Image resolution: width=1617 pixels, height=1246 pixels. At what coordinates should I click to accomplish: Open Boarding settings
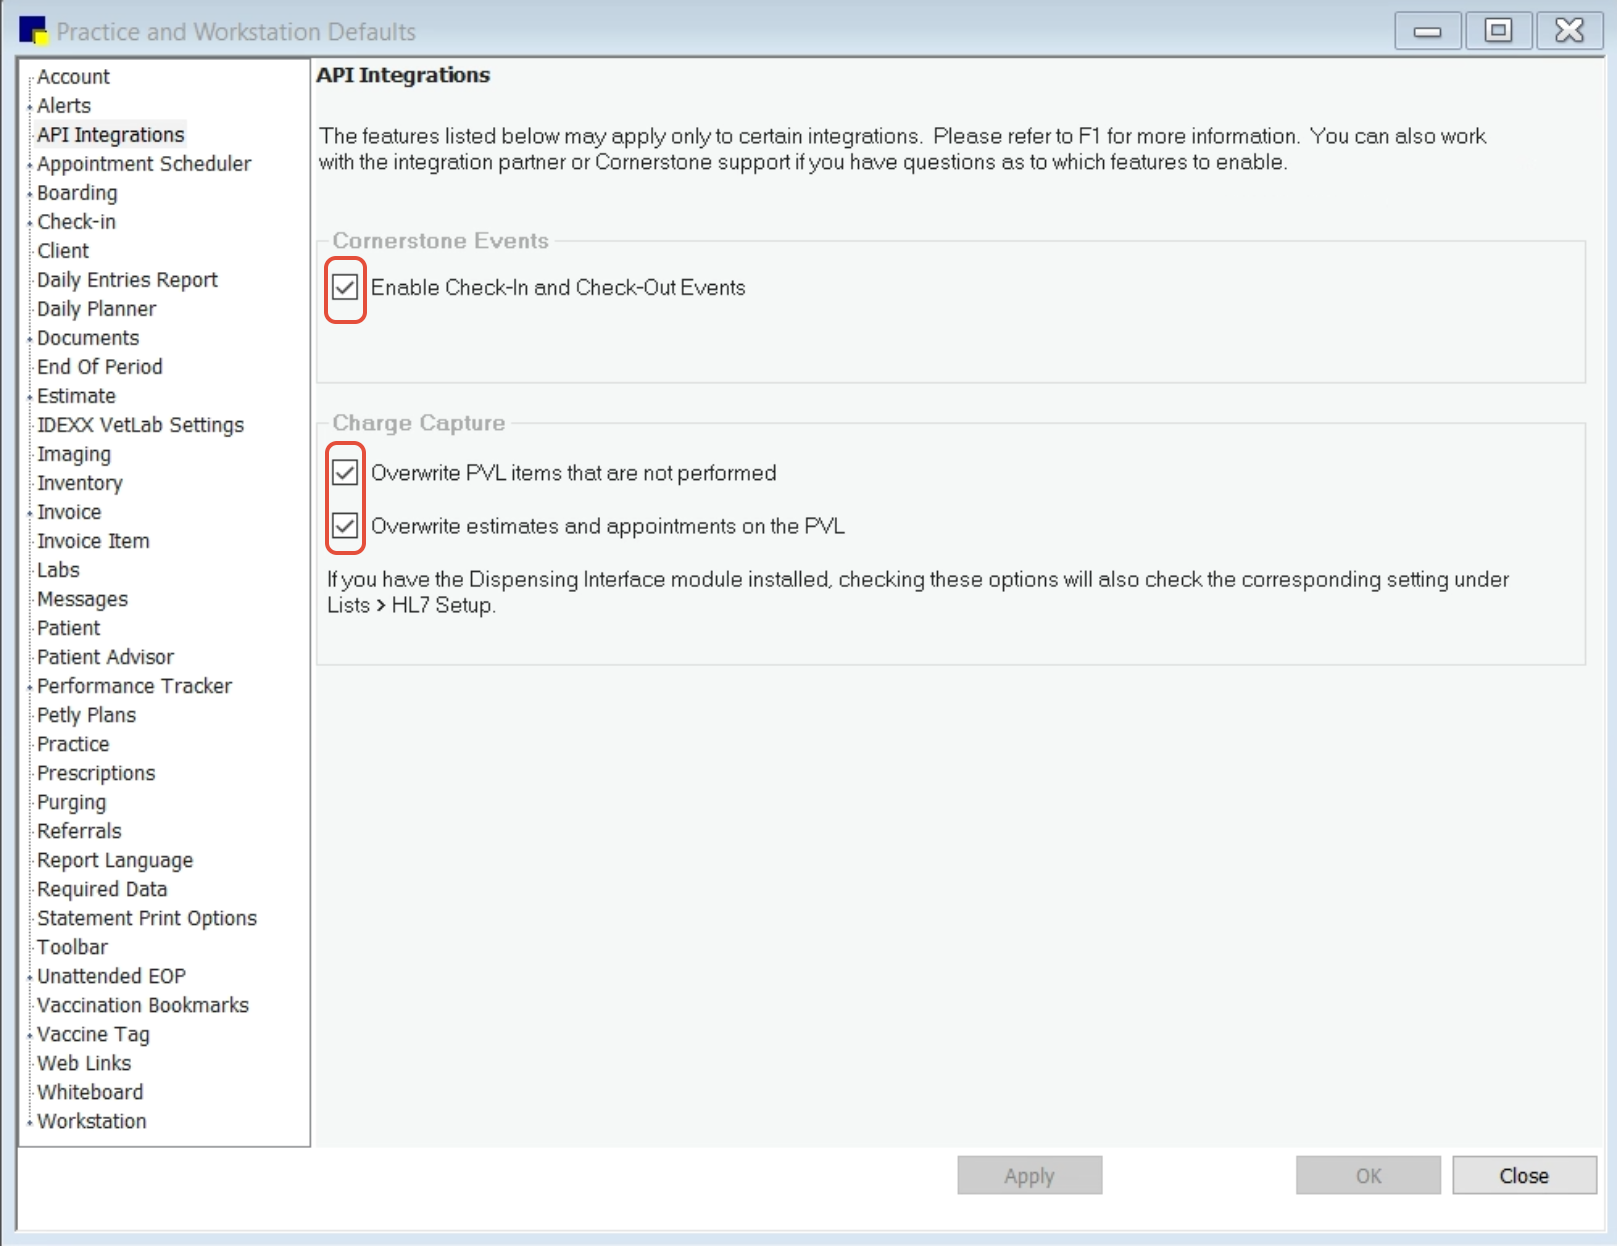tap(77, 193)
